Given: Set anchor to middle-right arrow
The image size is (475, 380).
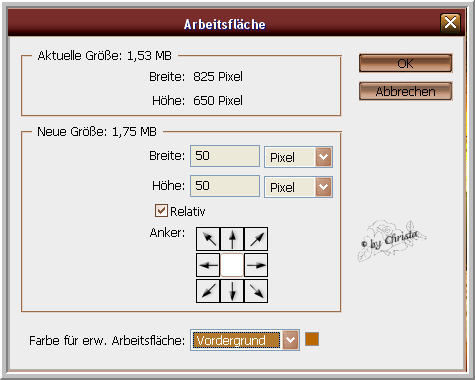Looking at the screenshot, I should [x=256, y=265].
